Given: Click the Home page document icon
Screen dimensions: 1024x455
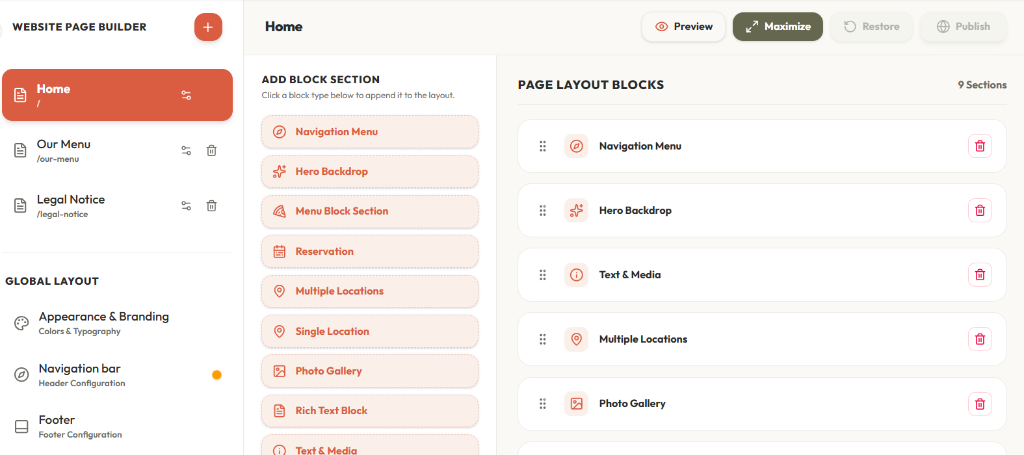Looking at the screenshot, I should point(21,95).
